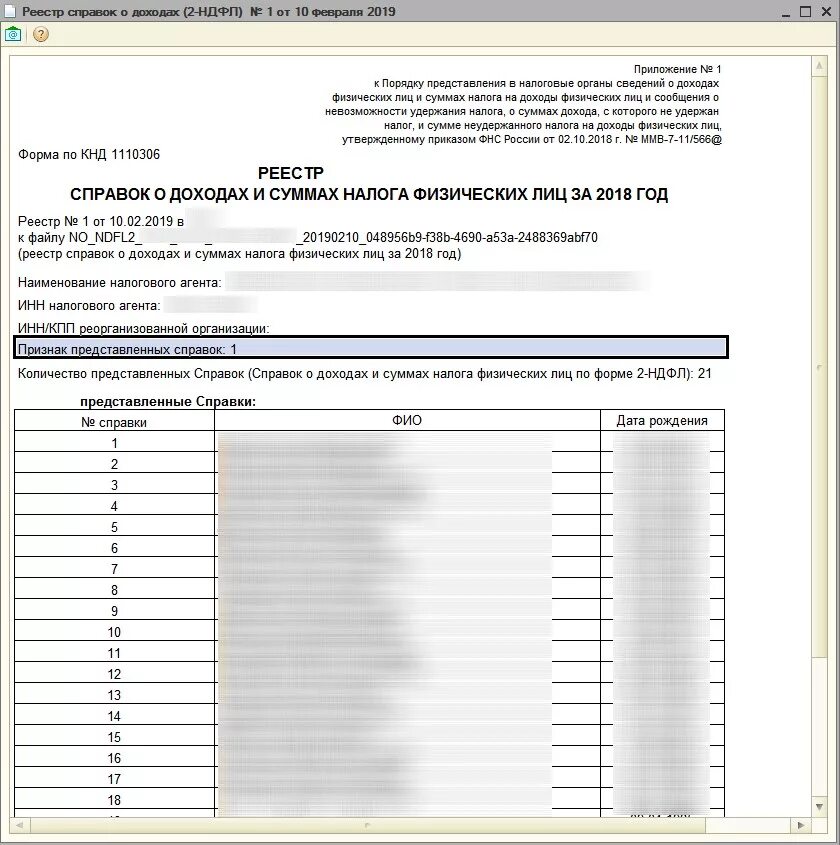Click certificate number 5 cell
Image resolution: width=840 pixels, height=845 pixels.
114,527
